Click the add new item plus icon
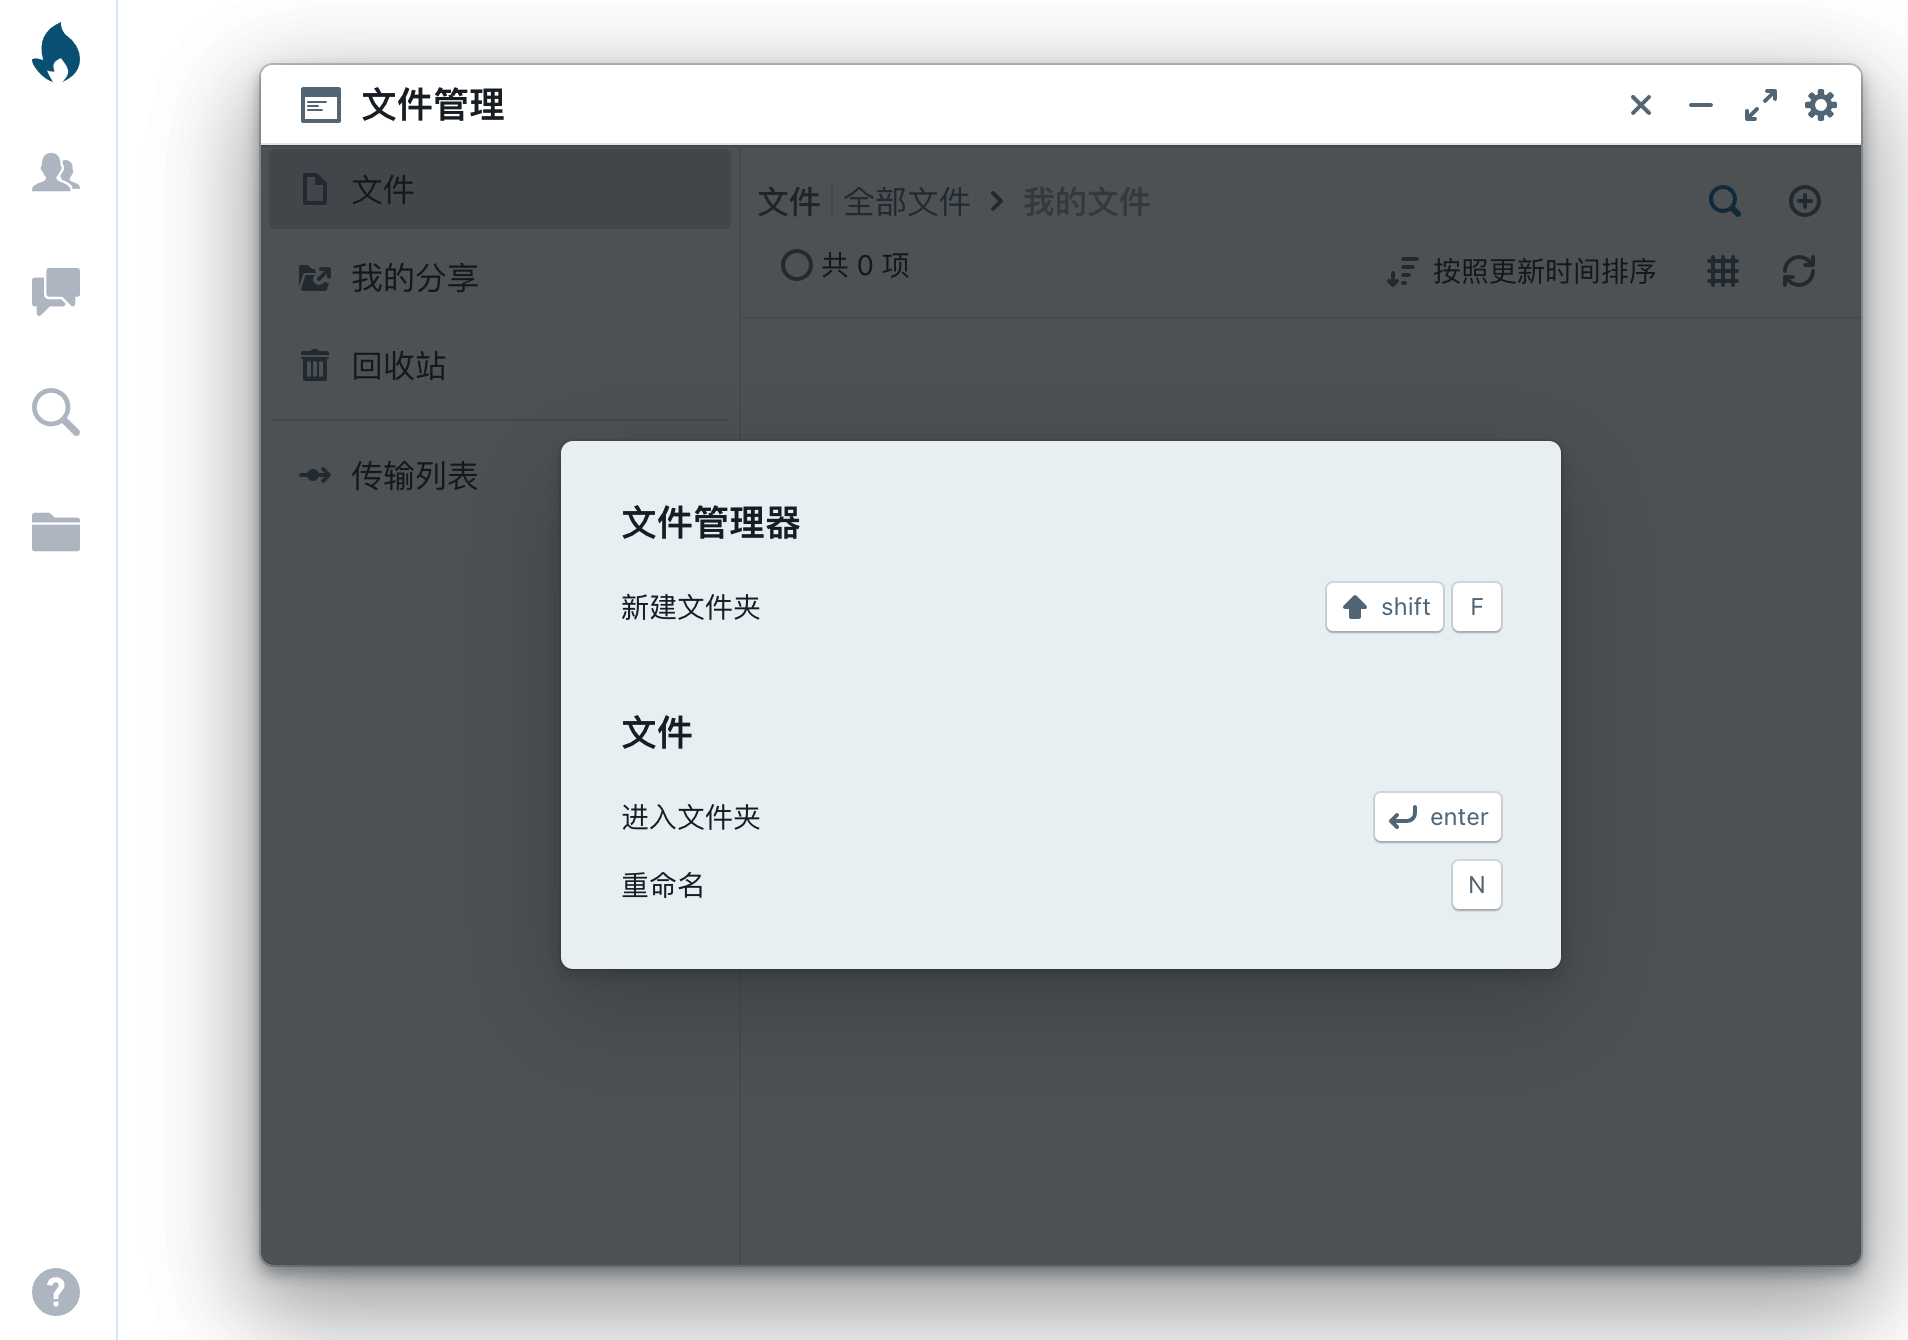This screenshot has width=1908, height=1340. [1804, 201]
